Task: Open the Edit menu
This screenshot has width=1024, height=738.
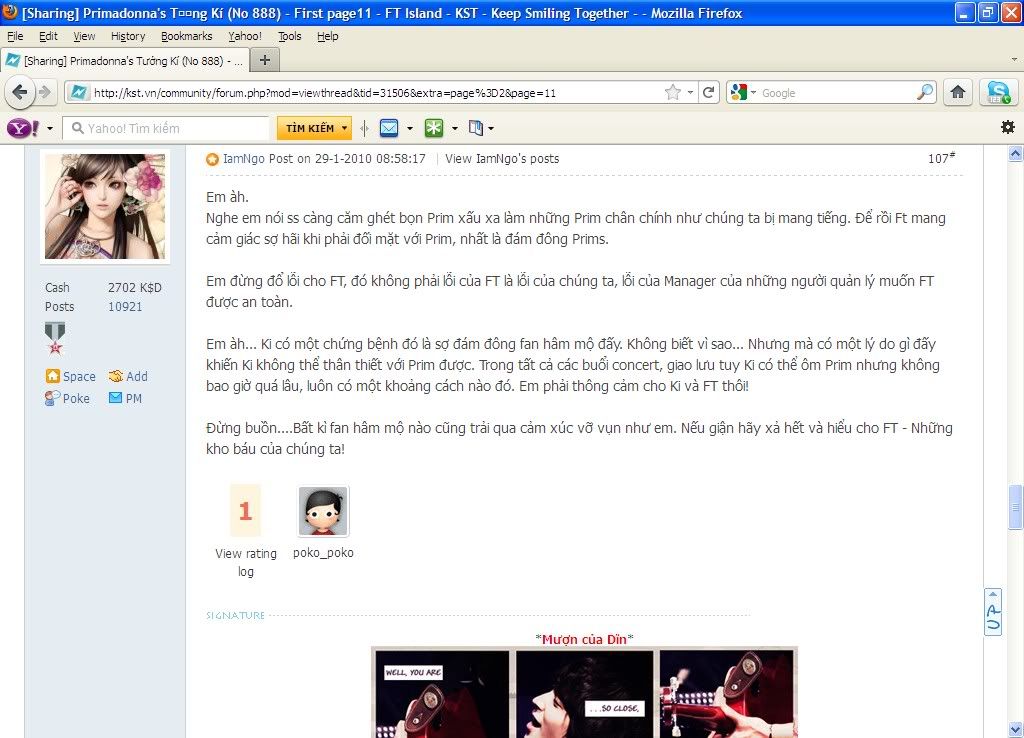Action: coord(48,36)
